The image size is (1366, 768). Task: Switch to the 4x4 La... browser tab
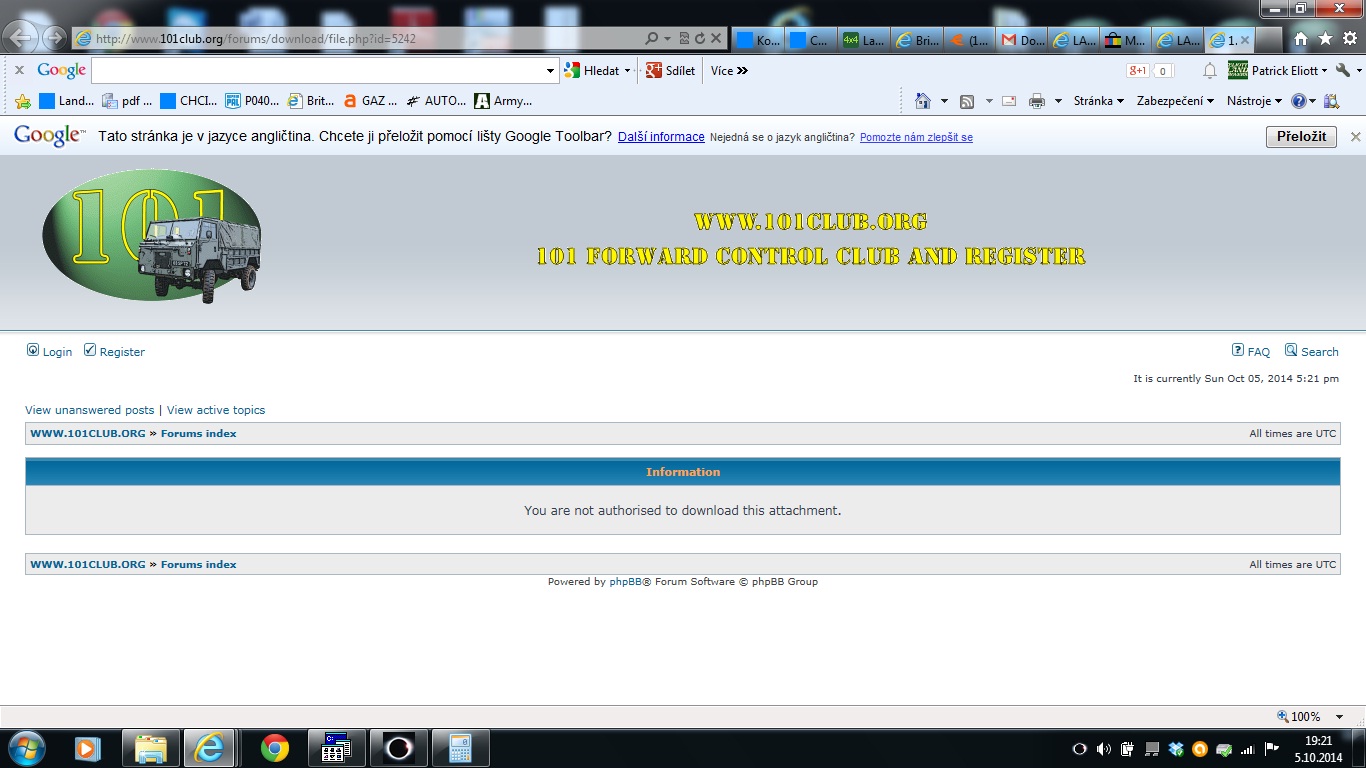click(863, 40)
